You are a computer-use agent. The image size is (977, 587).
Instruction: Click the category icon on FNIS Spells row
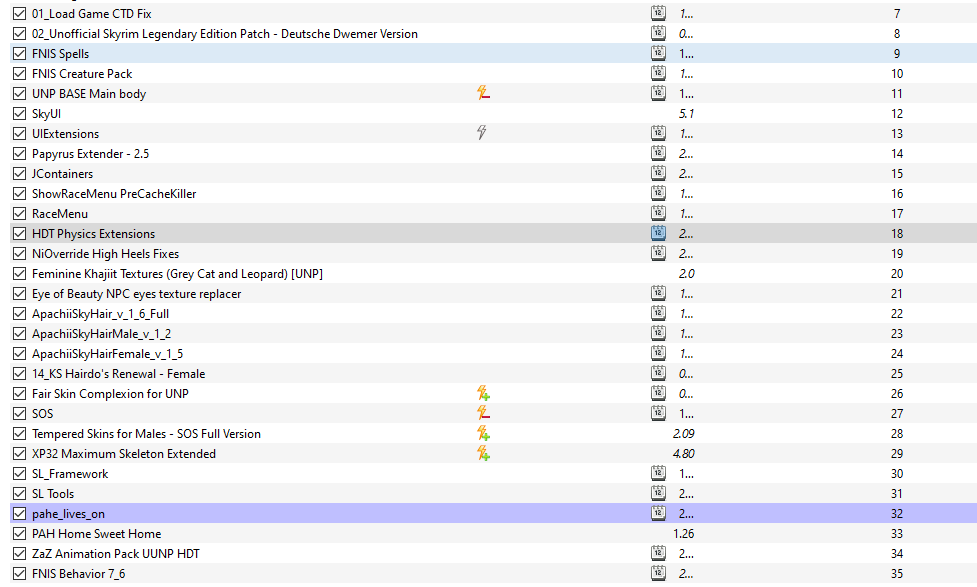point(658,53)
